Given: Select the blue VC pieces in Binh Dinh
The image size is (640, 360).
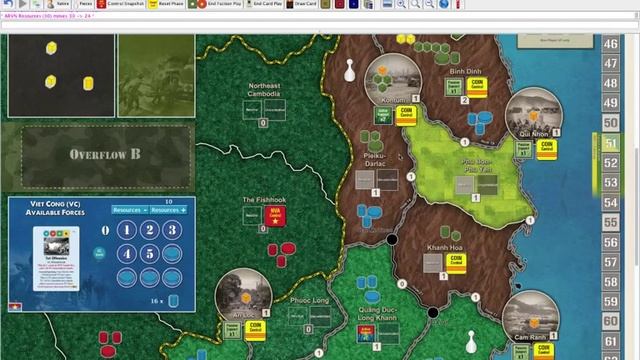Looking at the screenshot, I should tap(480, 122).
